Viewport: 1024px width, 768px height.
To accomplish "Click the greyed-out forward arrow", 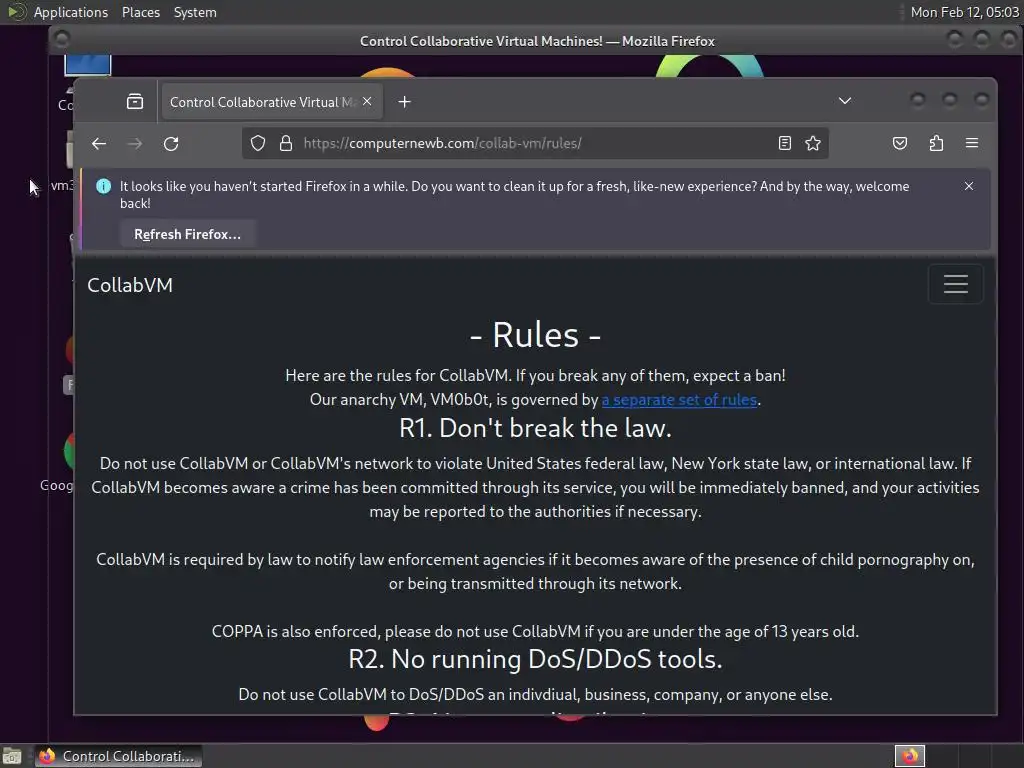I will click(x=135, y=144).
